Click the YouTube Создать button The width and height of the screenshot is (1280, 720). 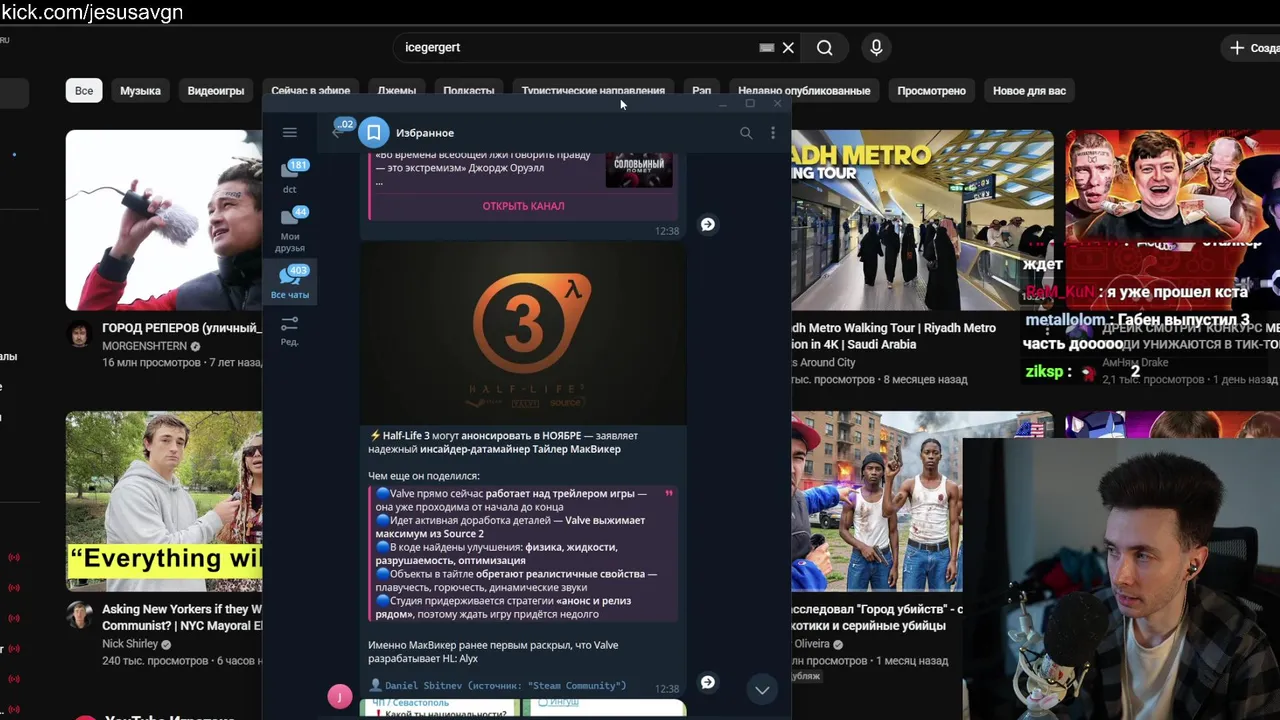click(1252, 47)
